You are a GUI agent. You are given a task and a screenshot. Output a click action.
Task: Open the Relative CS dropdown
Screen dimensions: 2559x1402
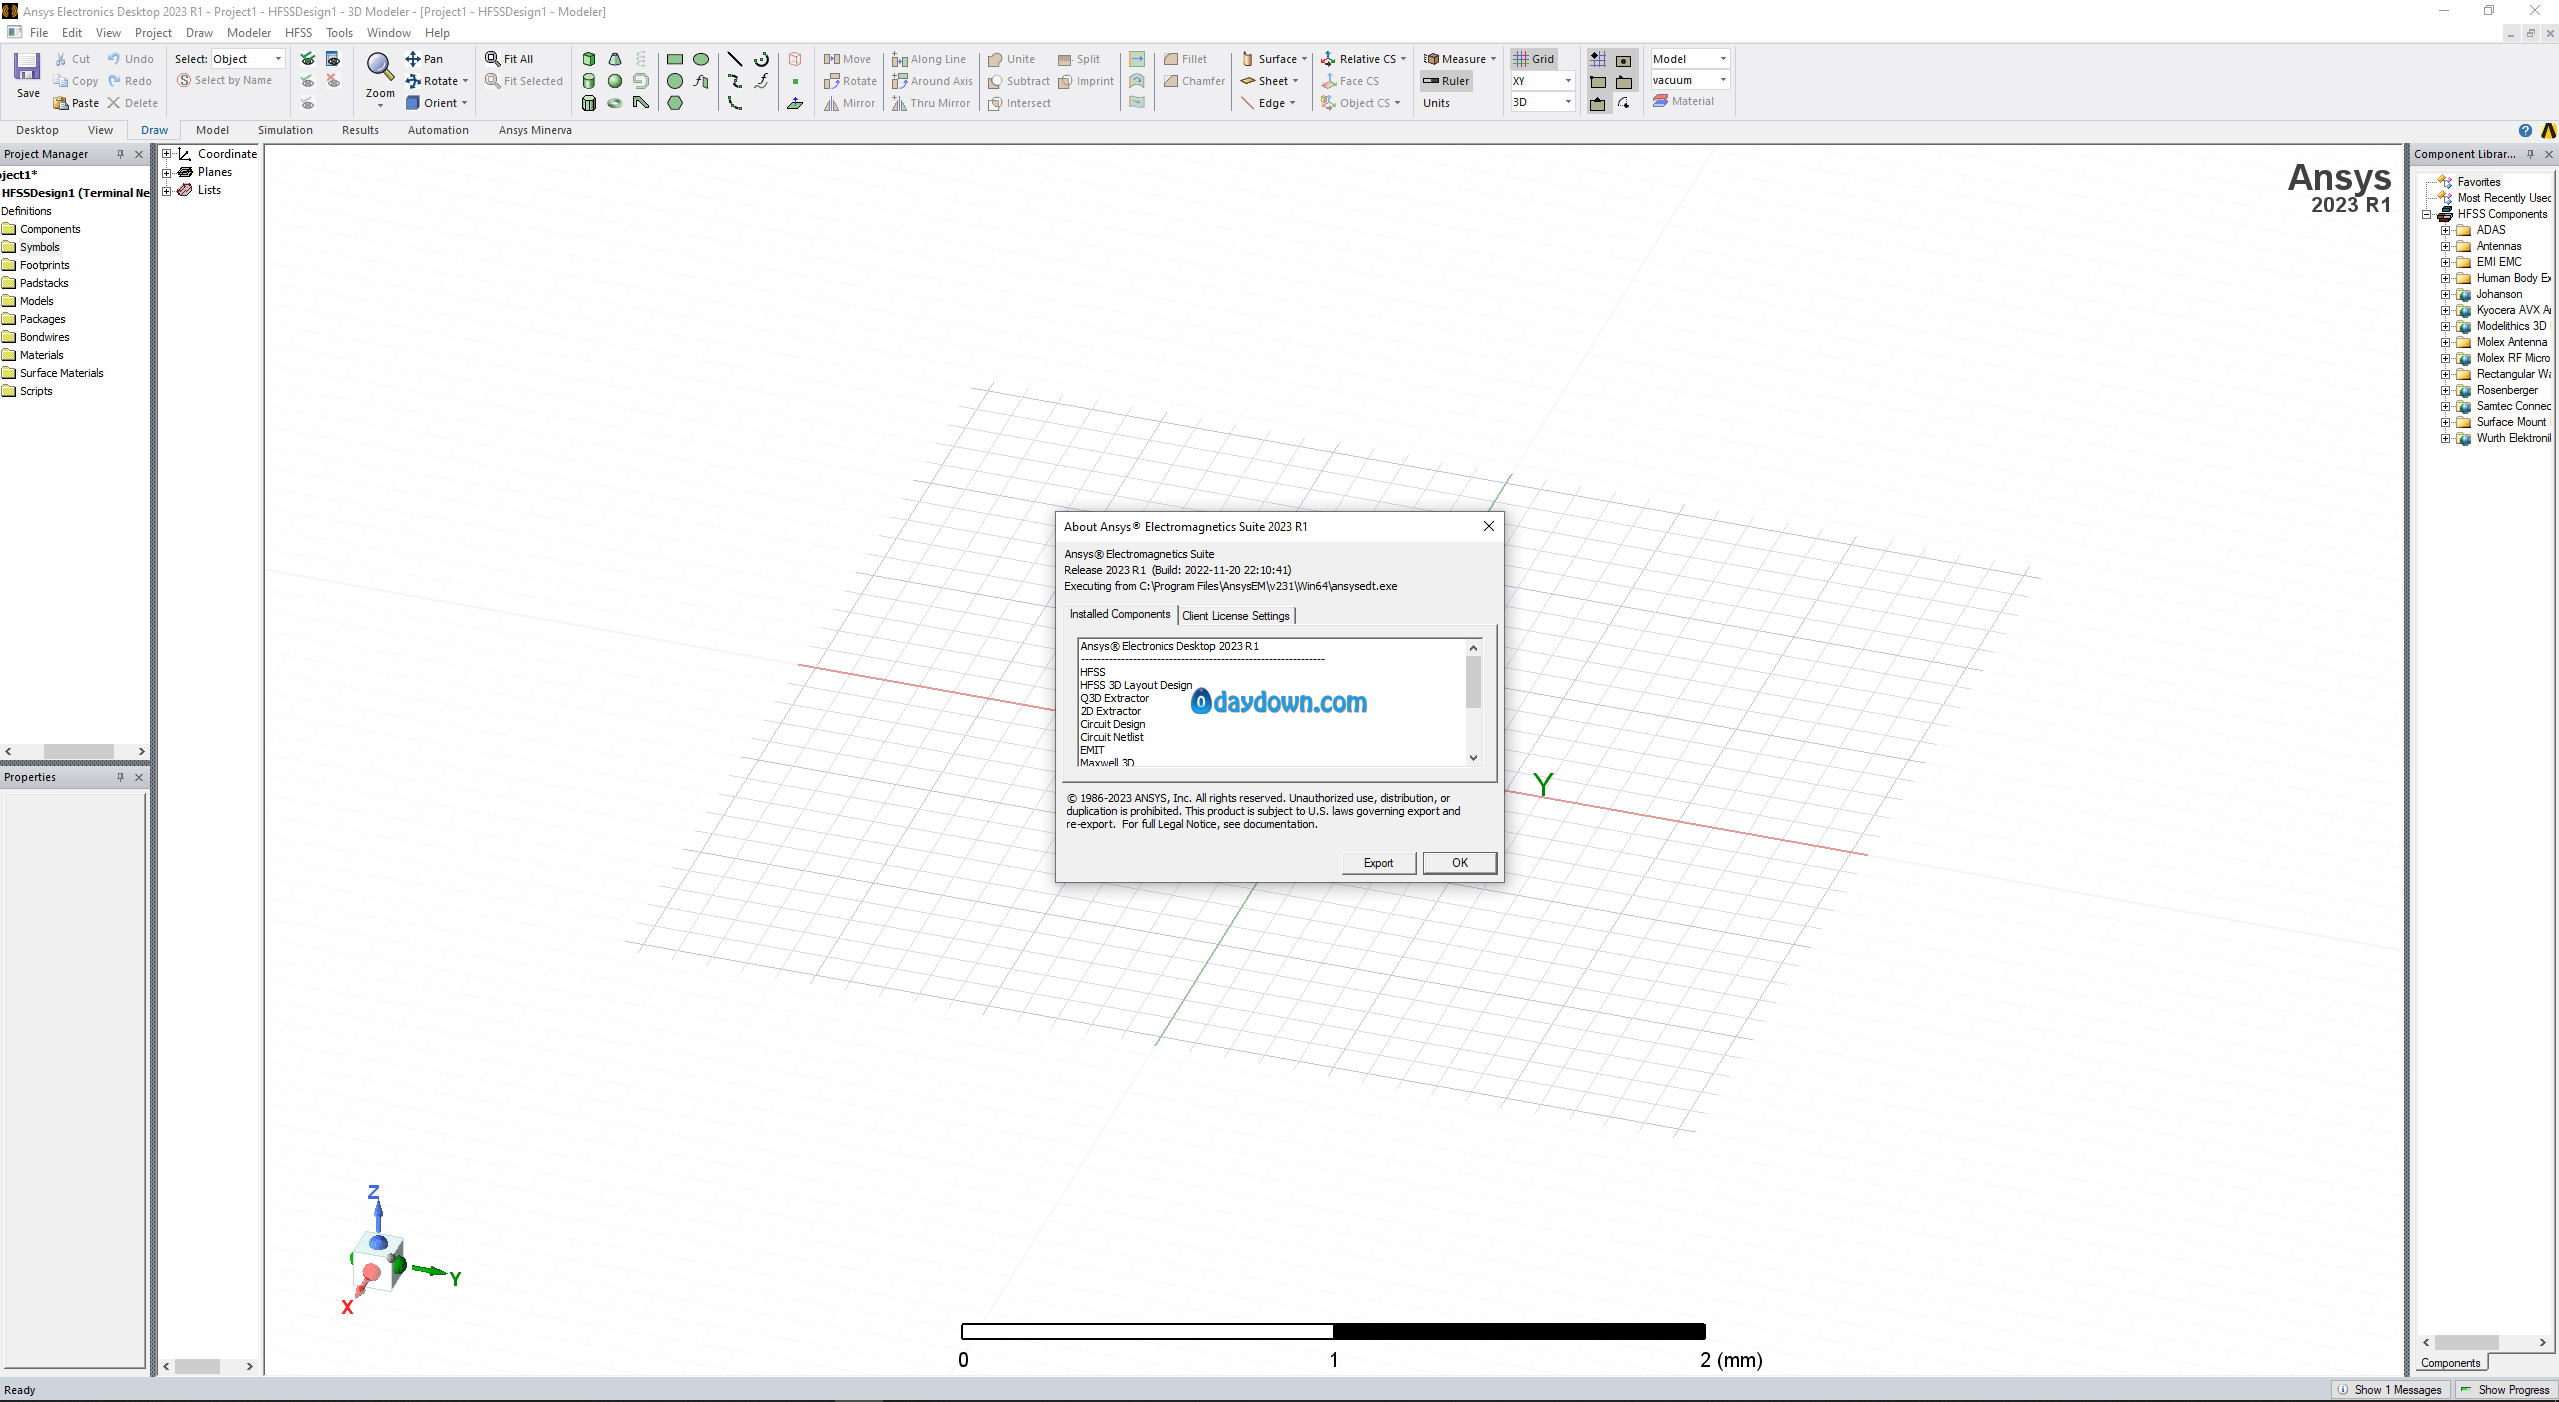click(x=1364, y=59)
